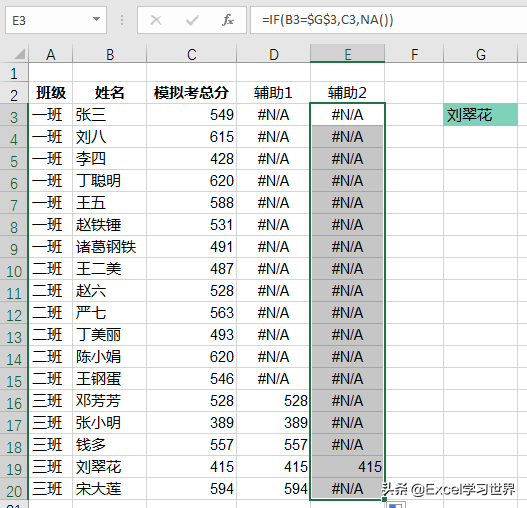Click the 辅助1 header cell
Viewport: 527px width, 508px height.
(274, 92)
